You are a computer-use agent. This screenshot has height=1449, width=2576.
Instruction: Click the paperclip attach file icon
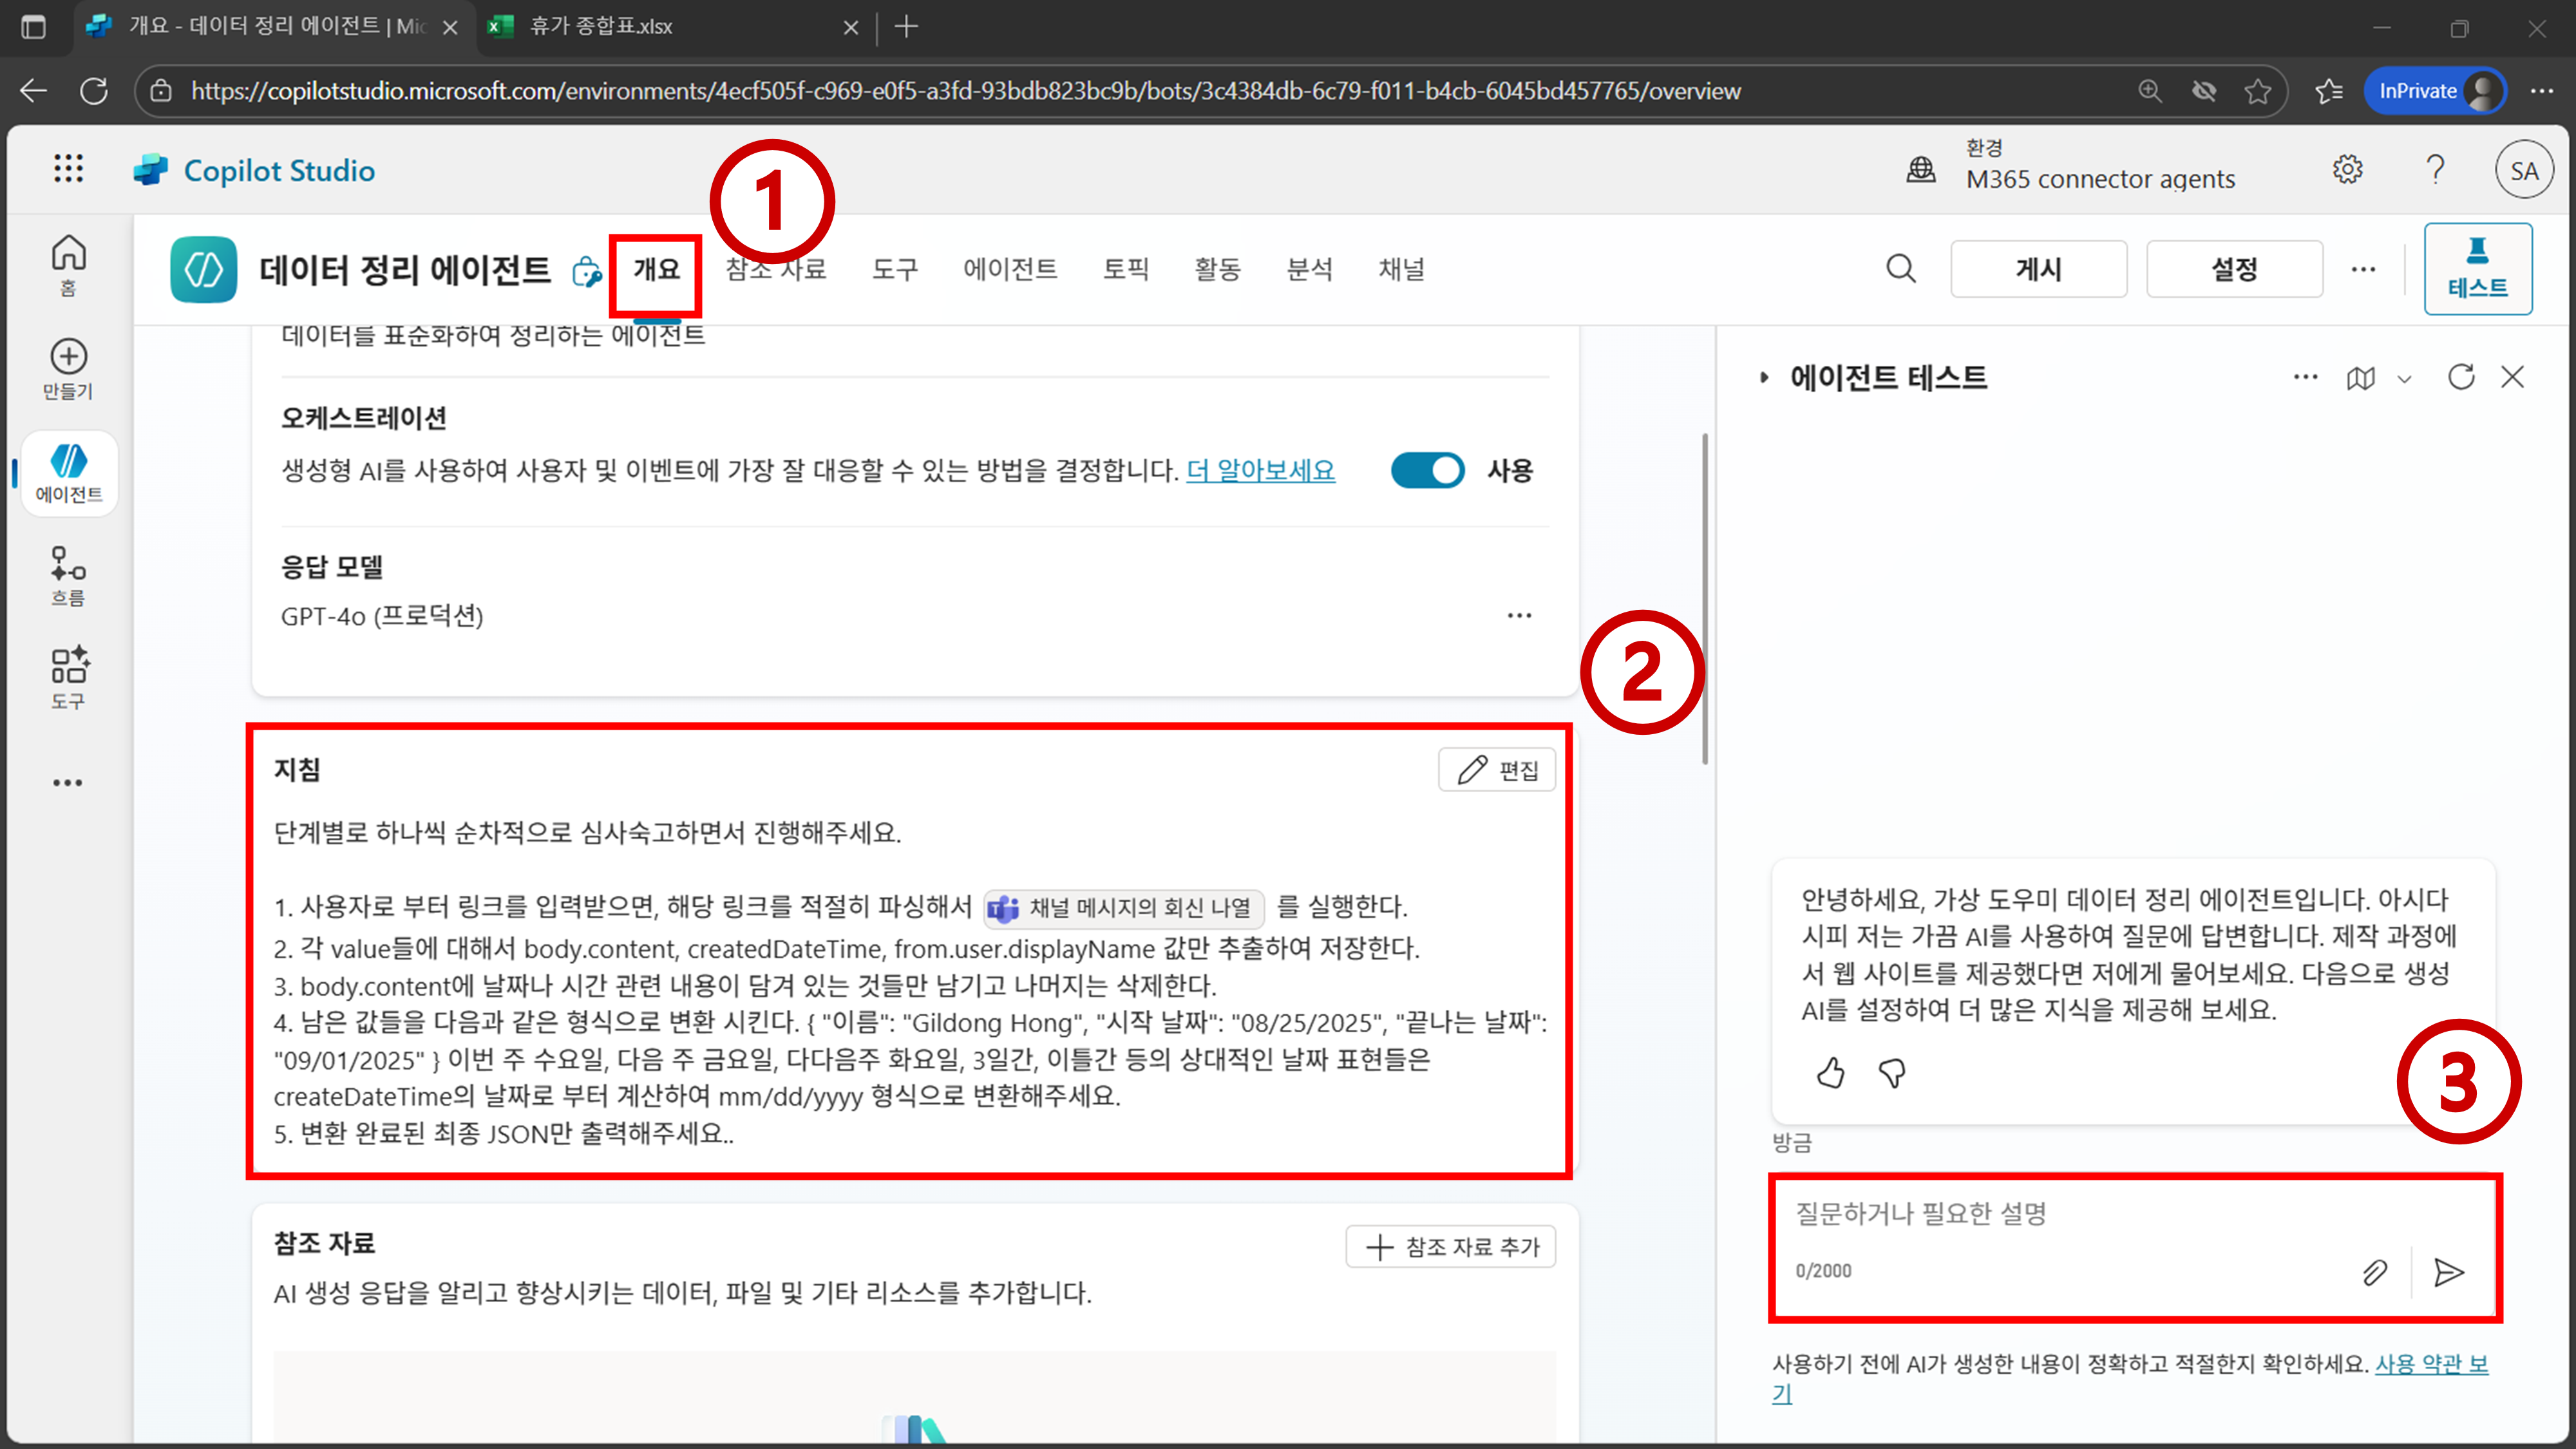pyautogui.click(x=2375, y=1272)
